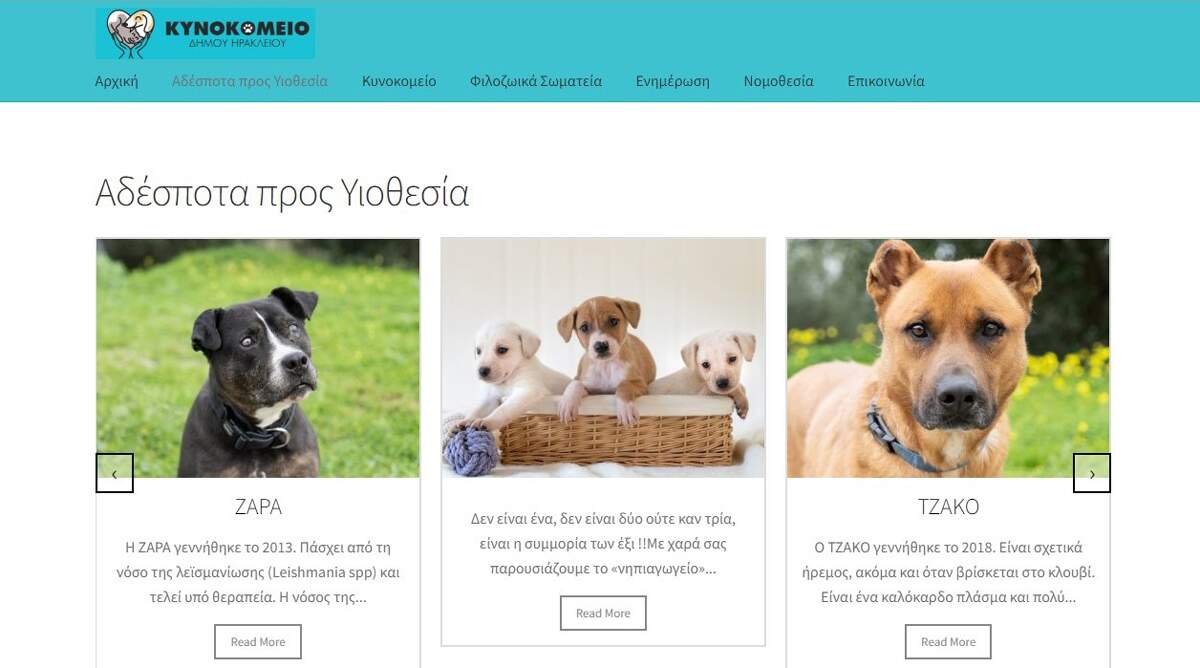Screen dimensions: 1200x668
Task: Open the Ενημέρωση menu
Action: pyautogui.click(x=673, y=81)
